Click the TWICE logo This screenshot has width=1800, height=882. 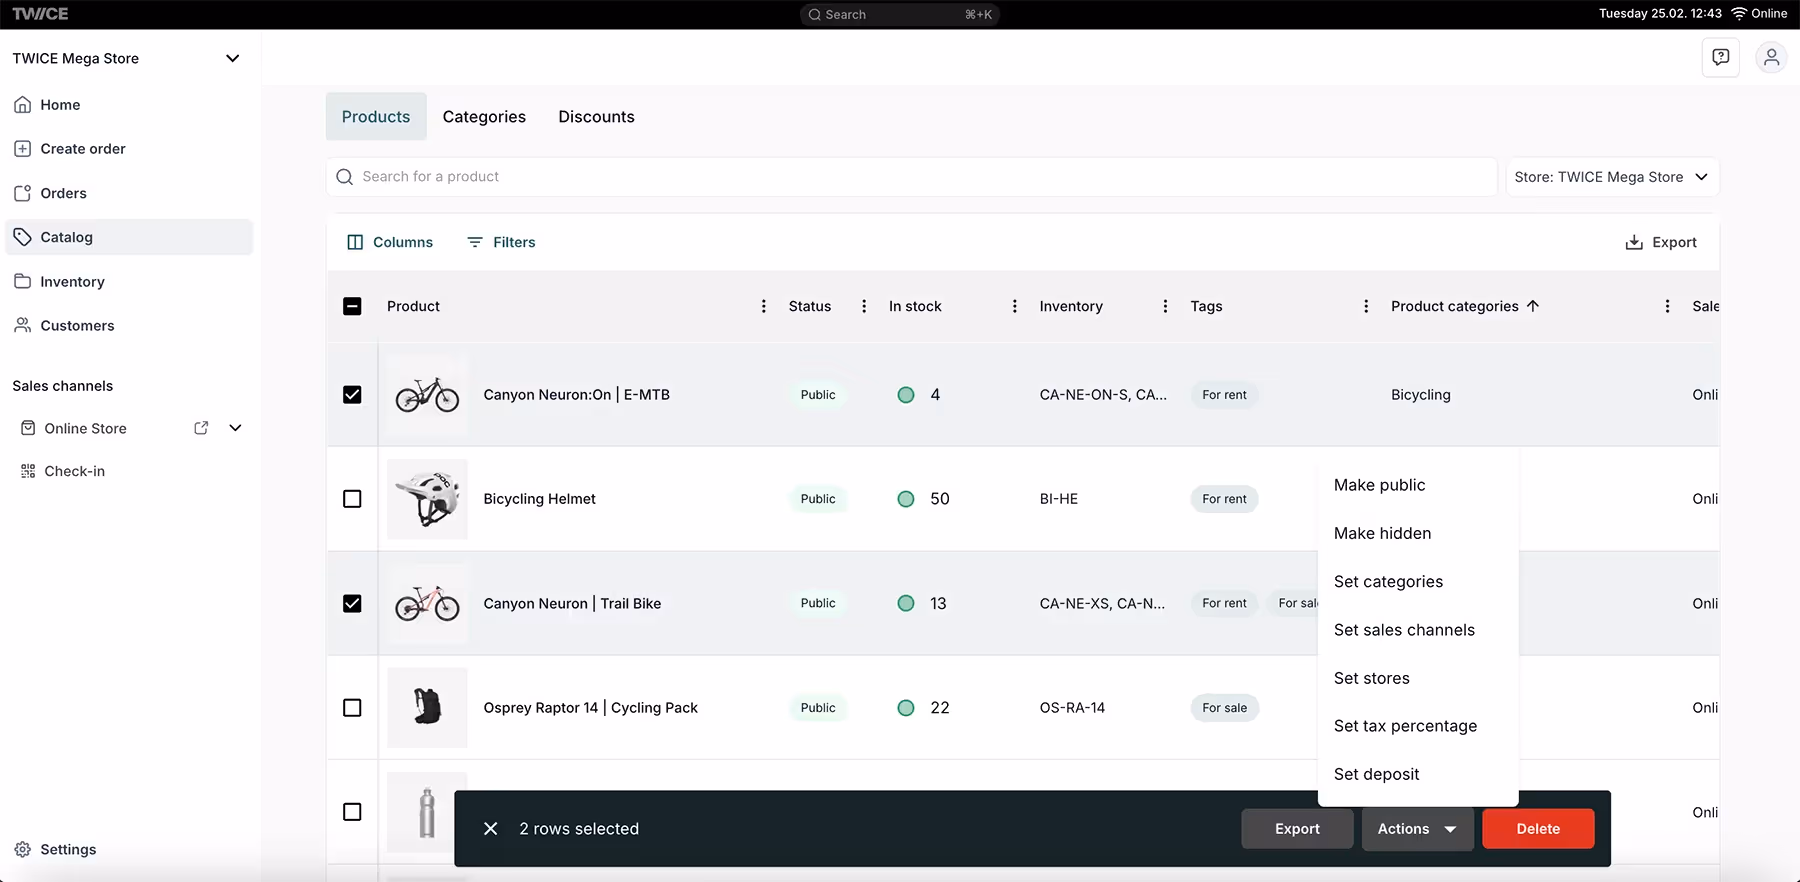coord(41,14)
